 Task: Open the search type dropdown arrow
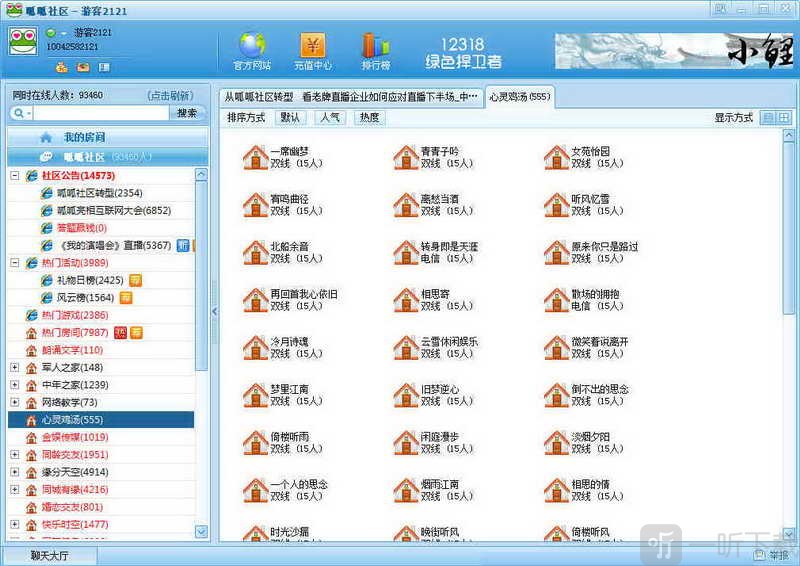[29, 113]
